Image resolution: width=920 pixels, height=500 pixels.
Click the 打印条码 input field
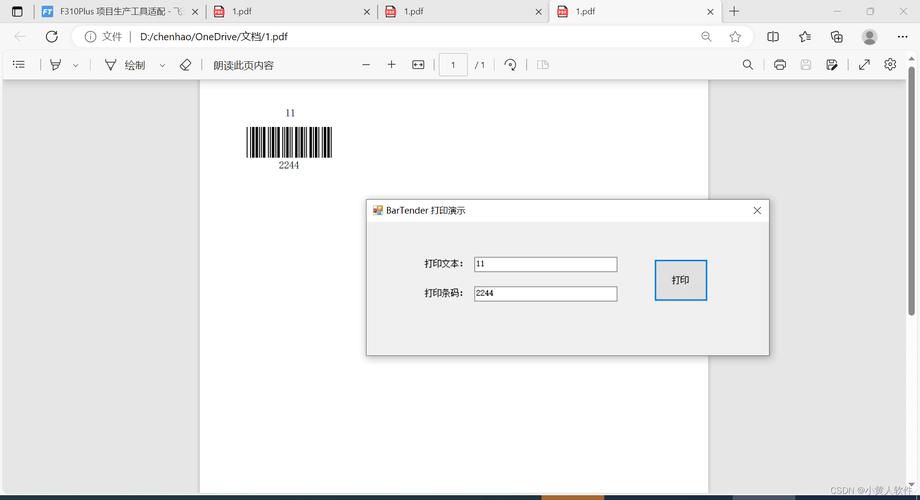tap(546, 293)
